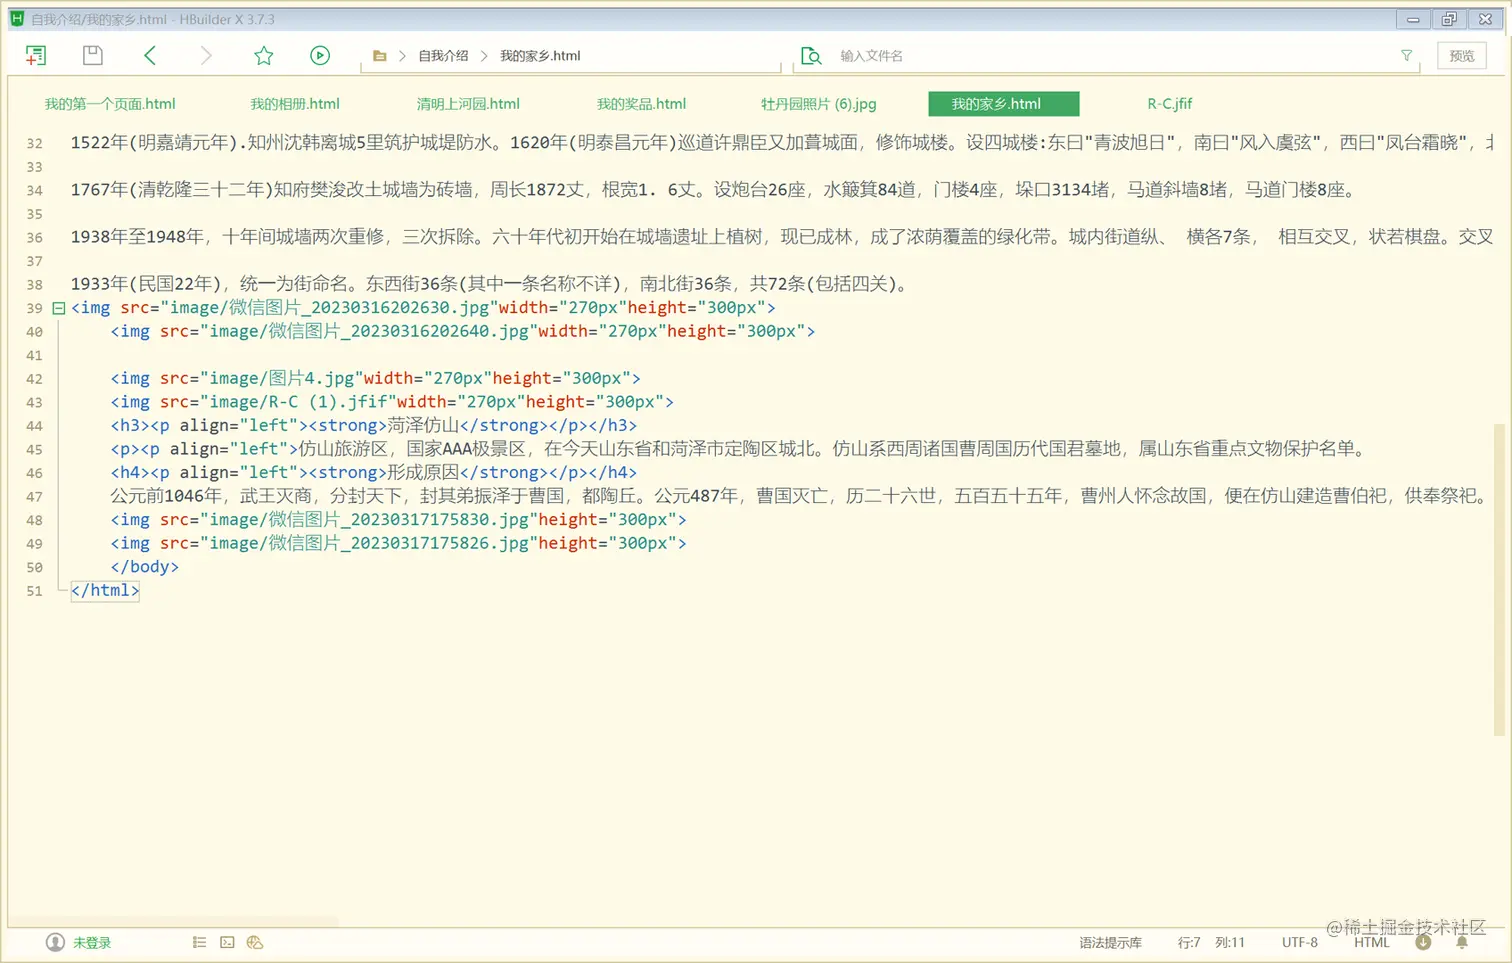Click line number 39 in gutter
Image resolution: width=1512 pixels, height=963 pixels.
tap(35, 308)
